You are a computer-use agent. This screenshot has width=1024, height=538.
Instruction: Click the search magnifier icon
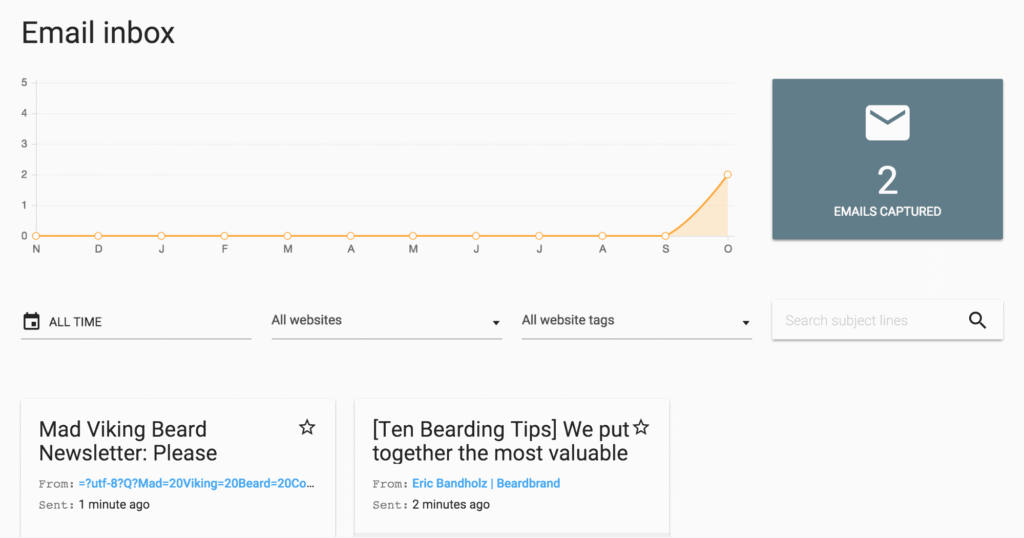(x=977, y=321)
